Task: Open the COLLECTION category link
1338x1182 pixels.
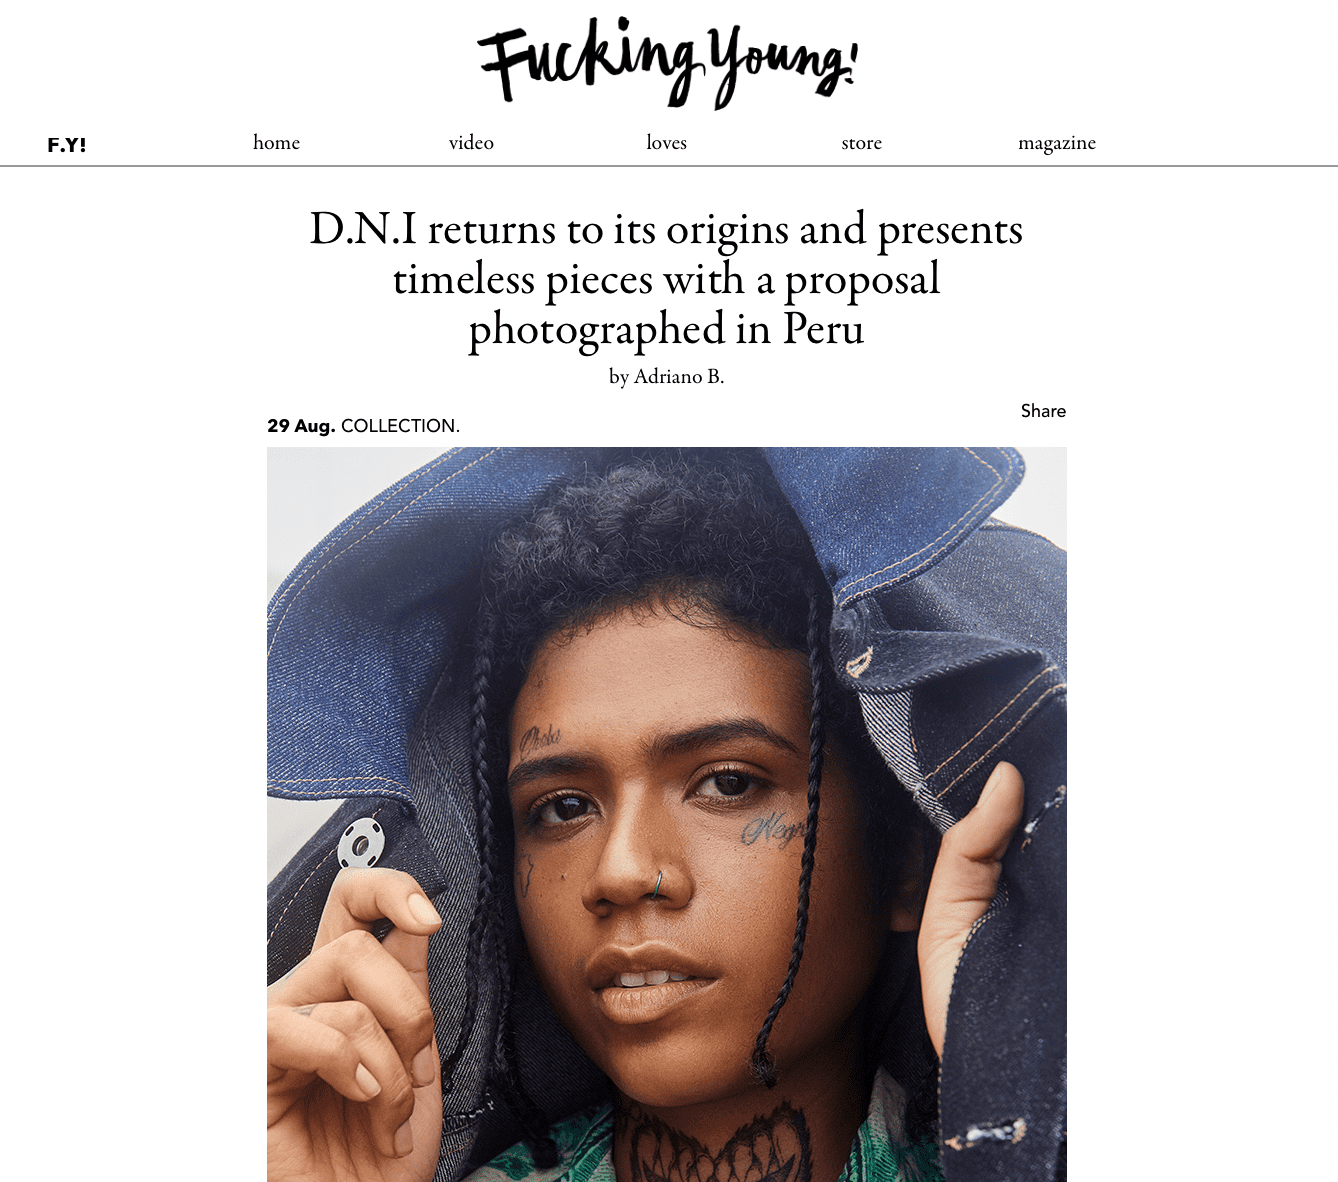Action: pyautogui.click(x=400, y=425)
